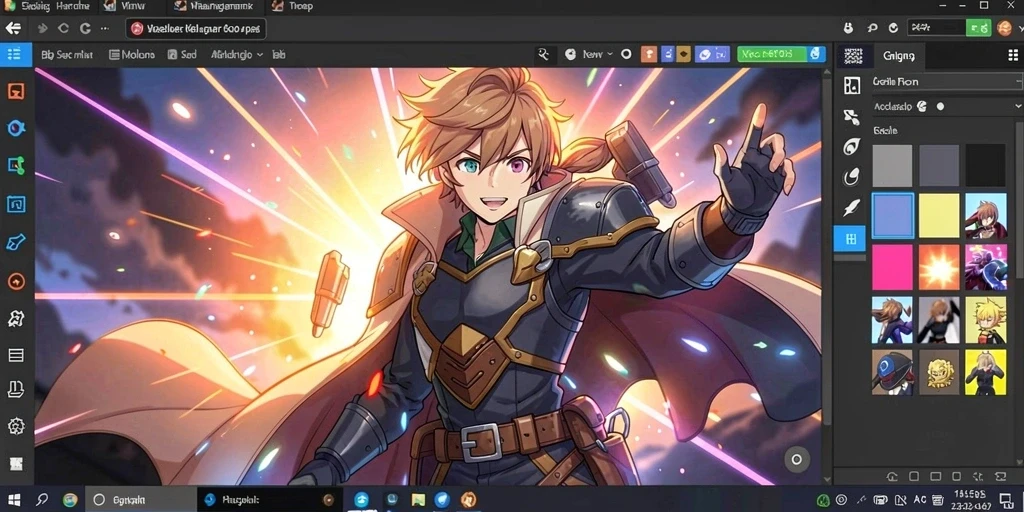Click the reload arrow in navigation bar
The width and height of the screenshot is (1024, 512).
point(85,28)
